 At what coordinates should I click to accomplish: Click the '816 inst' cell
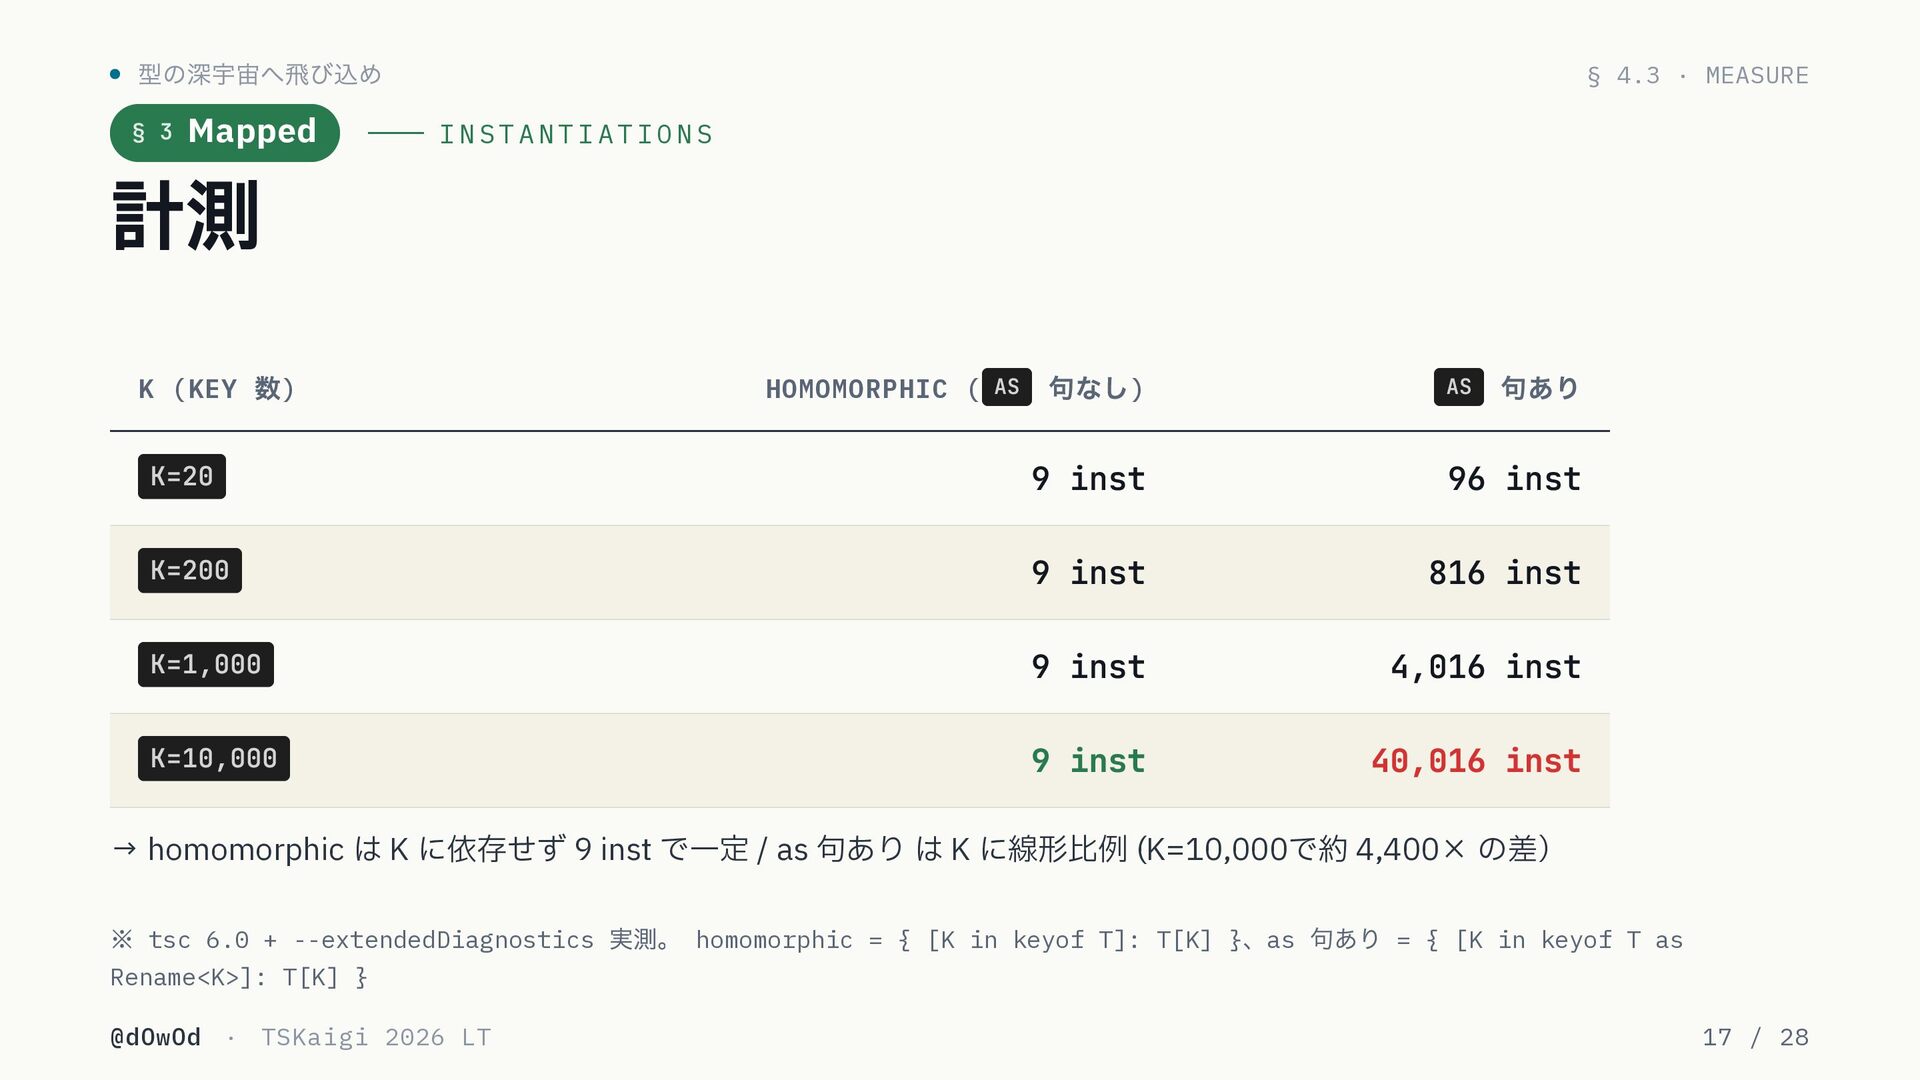tap(1505, 573)
